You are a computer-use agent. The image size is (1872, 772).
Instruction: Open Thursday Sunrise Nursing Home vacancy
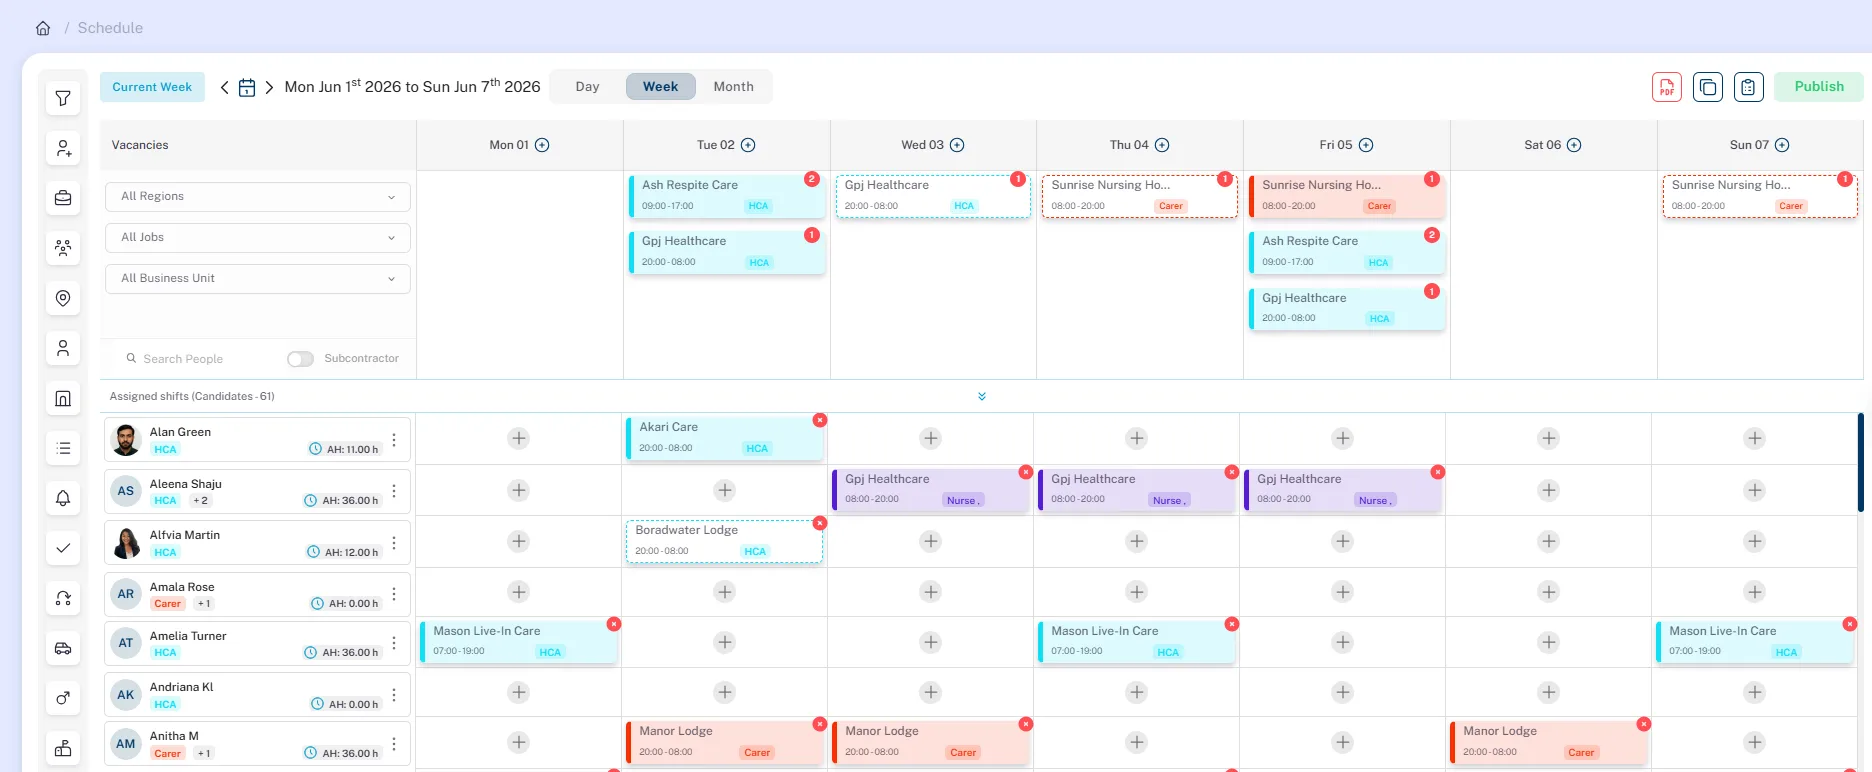(x=1140, y=195)
